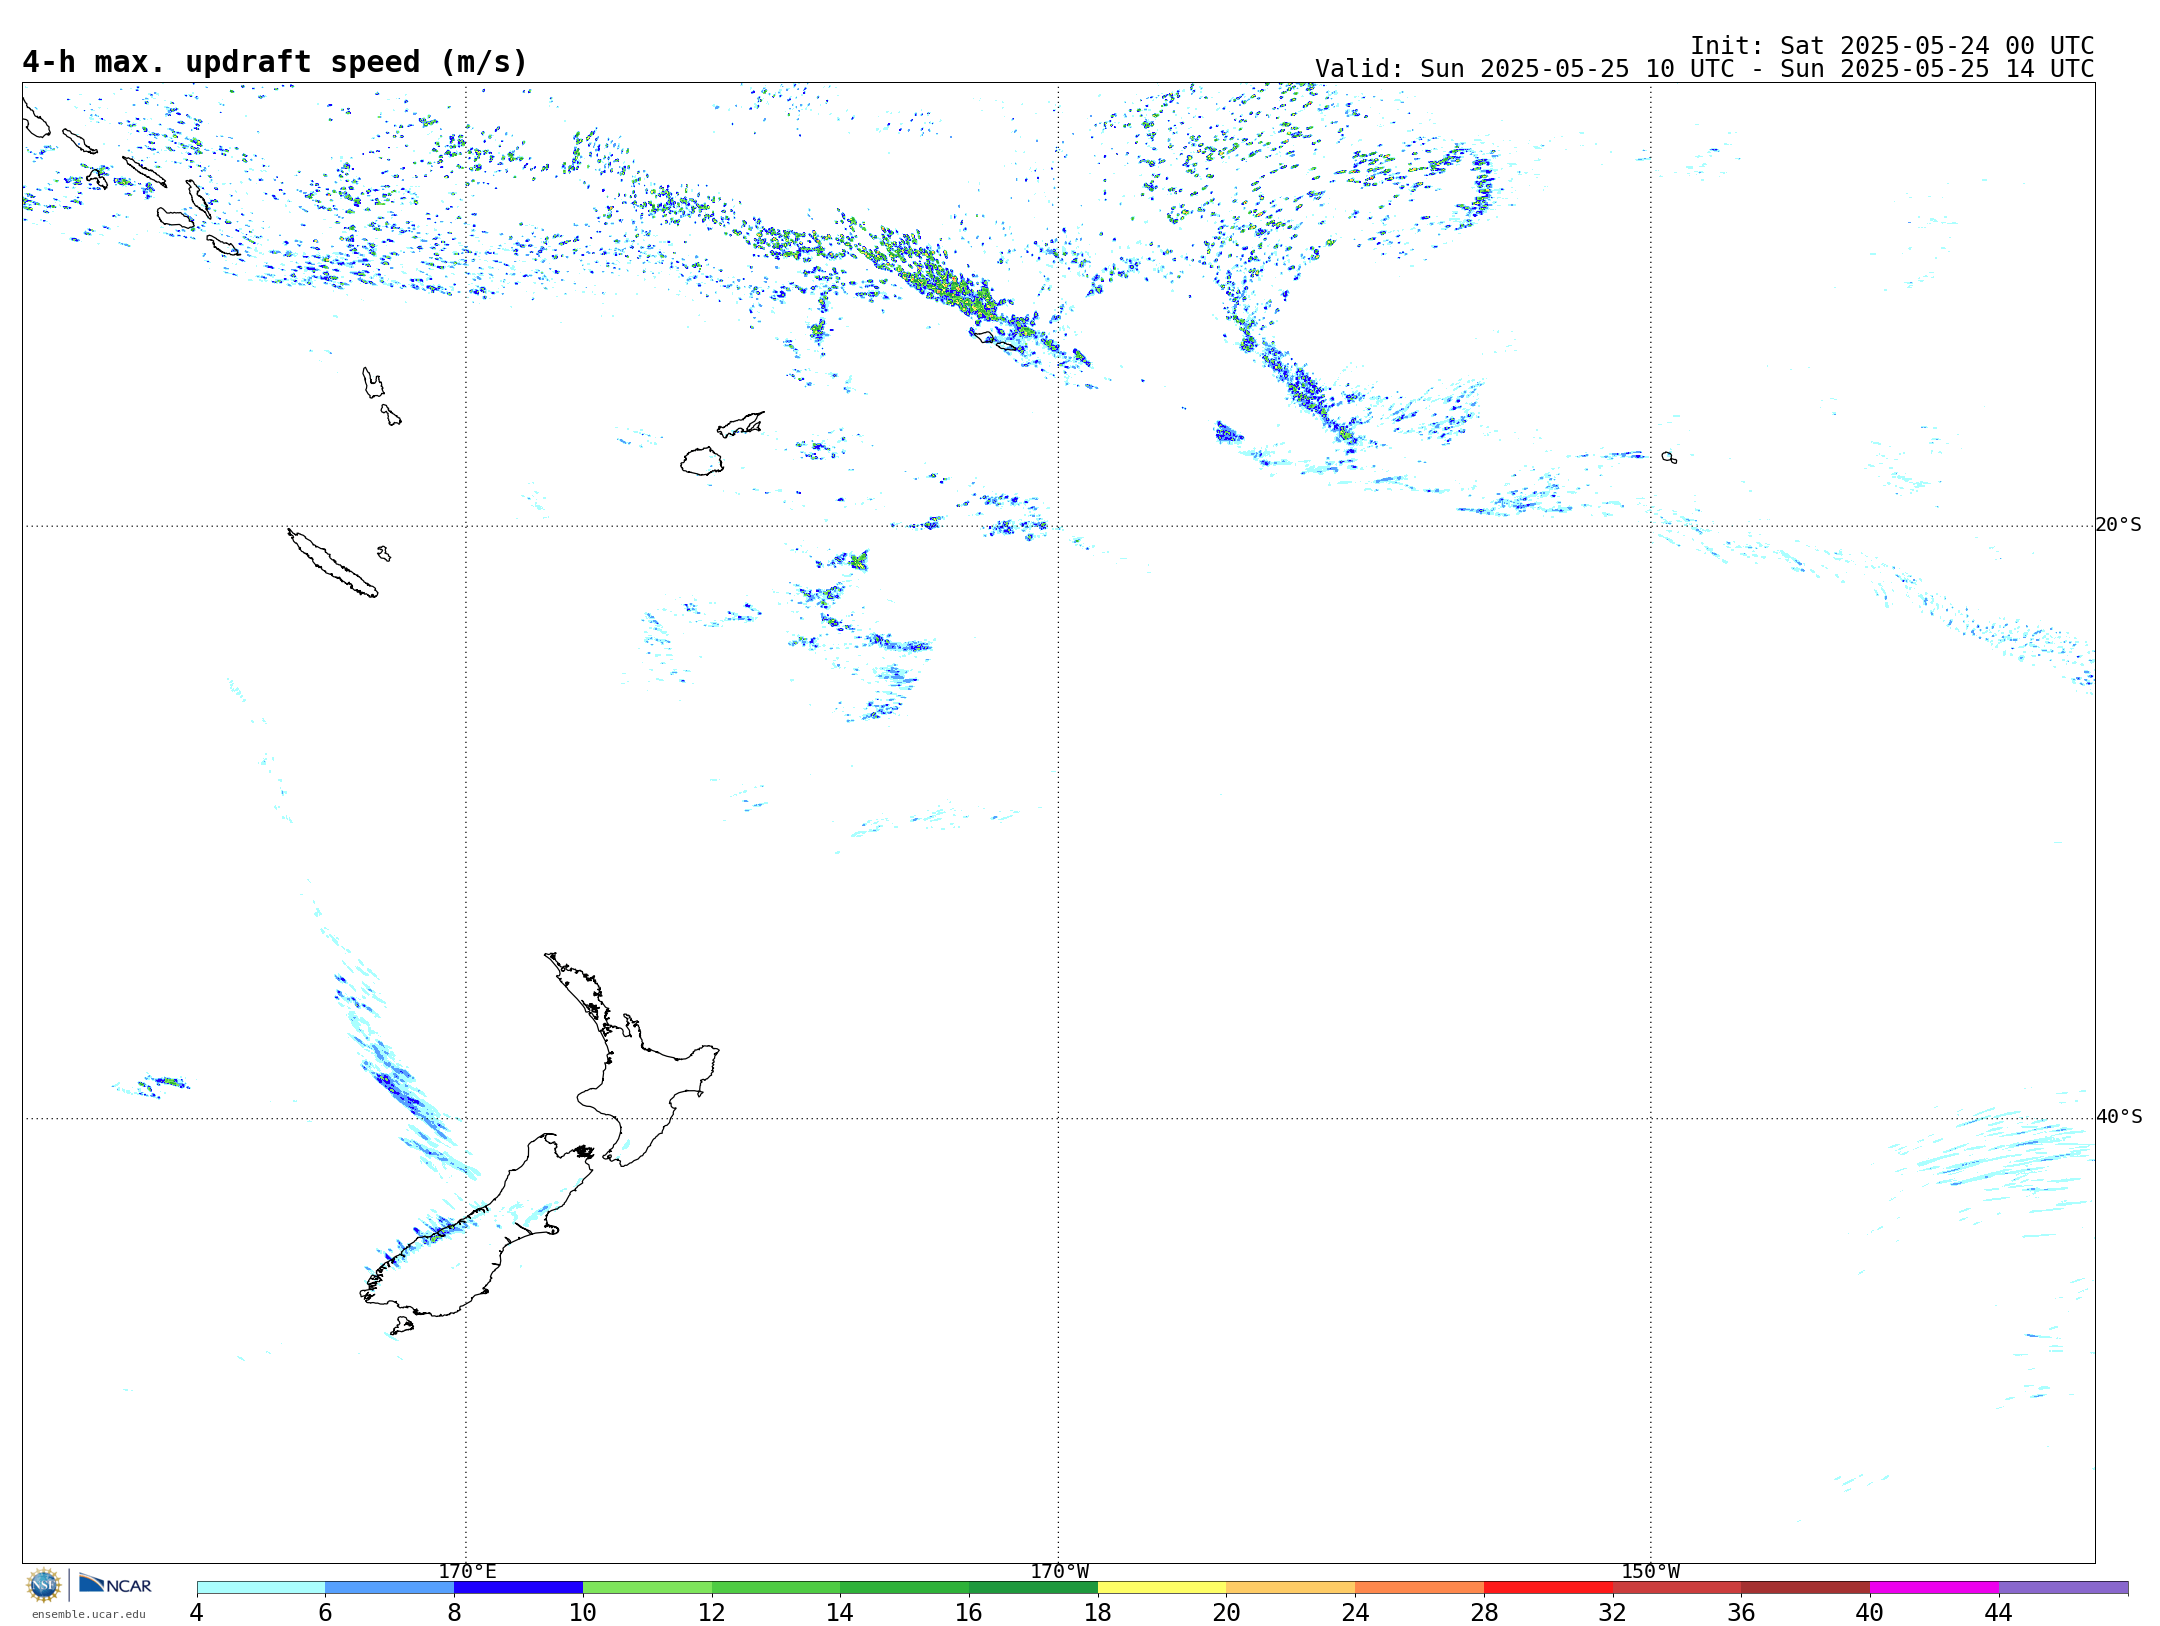Select the green 14-16 color swatch
Viewport: 2160px width, 1626px height.
[x=905, y=1588]
